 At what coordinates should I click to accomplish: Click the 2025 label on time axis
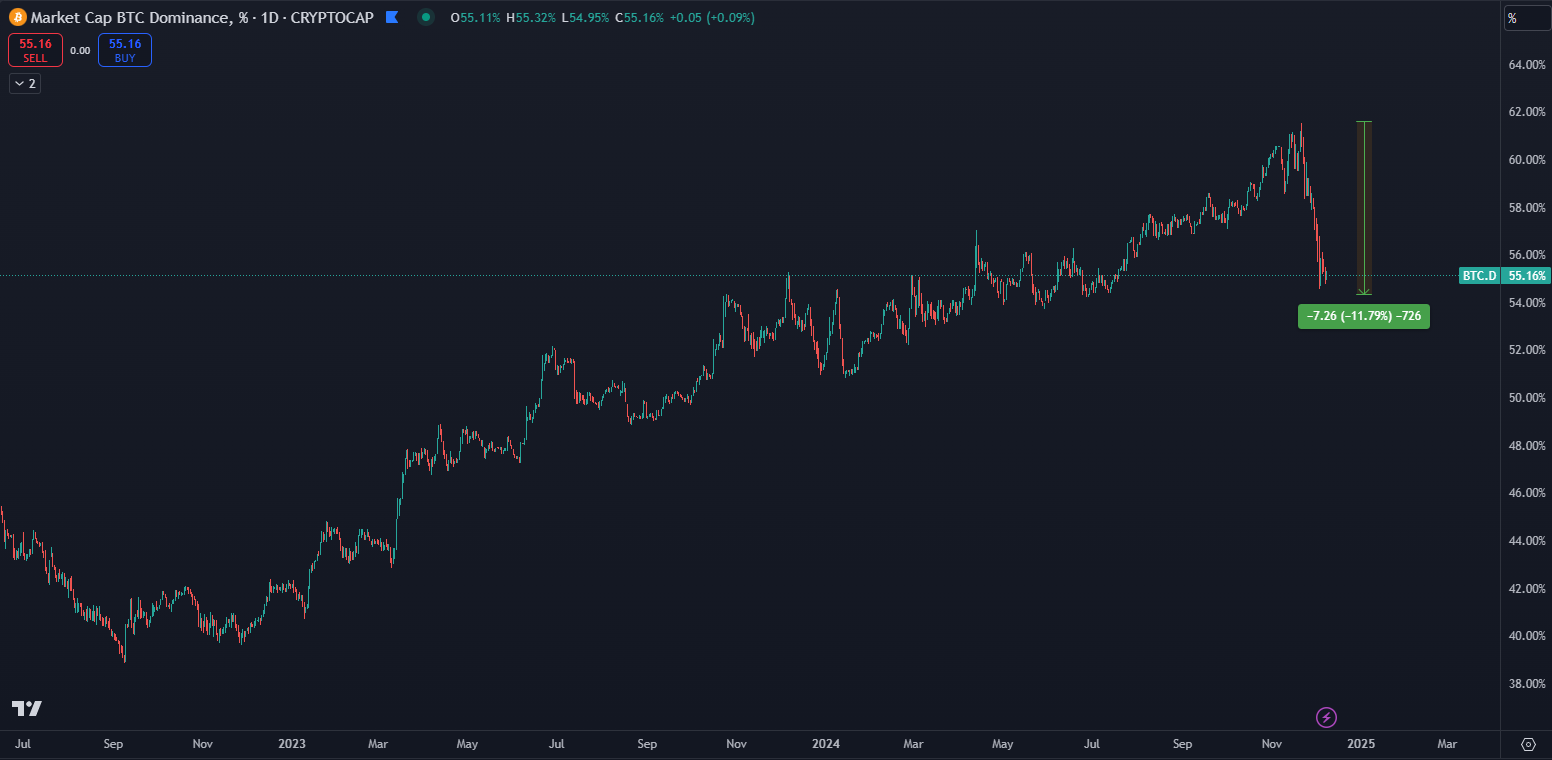pos(1360,744)
